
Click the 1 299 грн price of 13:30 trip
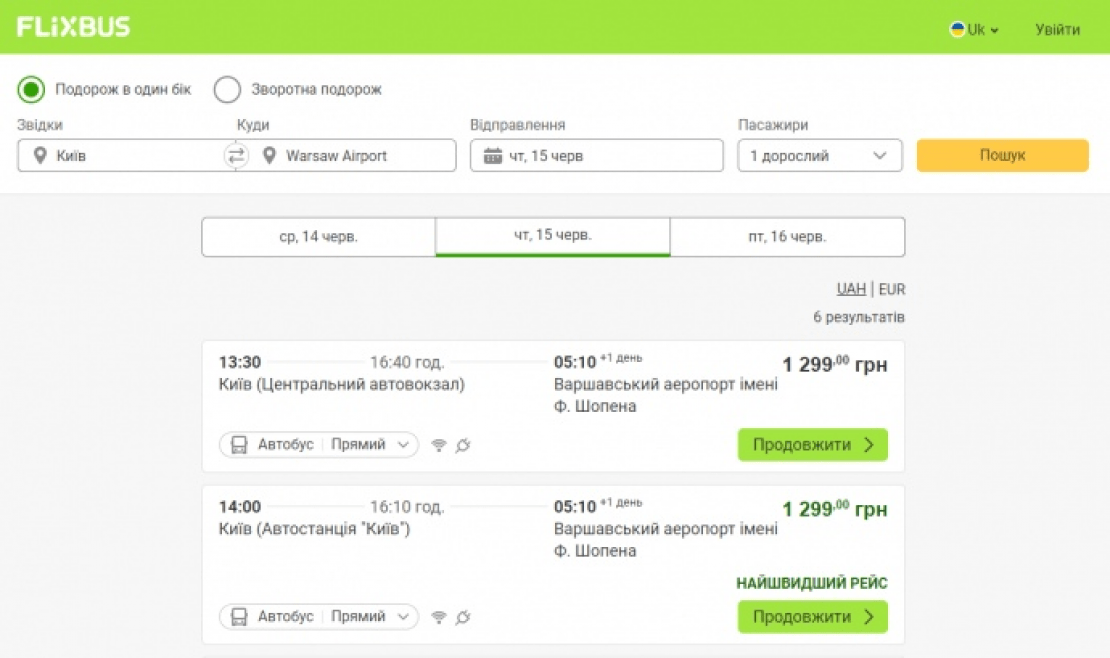[835, 365]
